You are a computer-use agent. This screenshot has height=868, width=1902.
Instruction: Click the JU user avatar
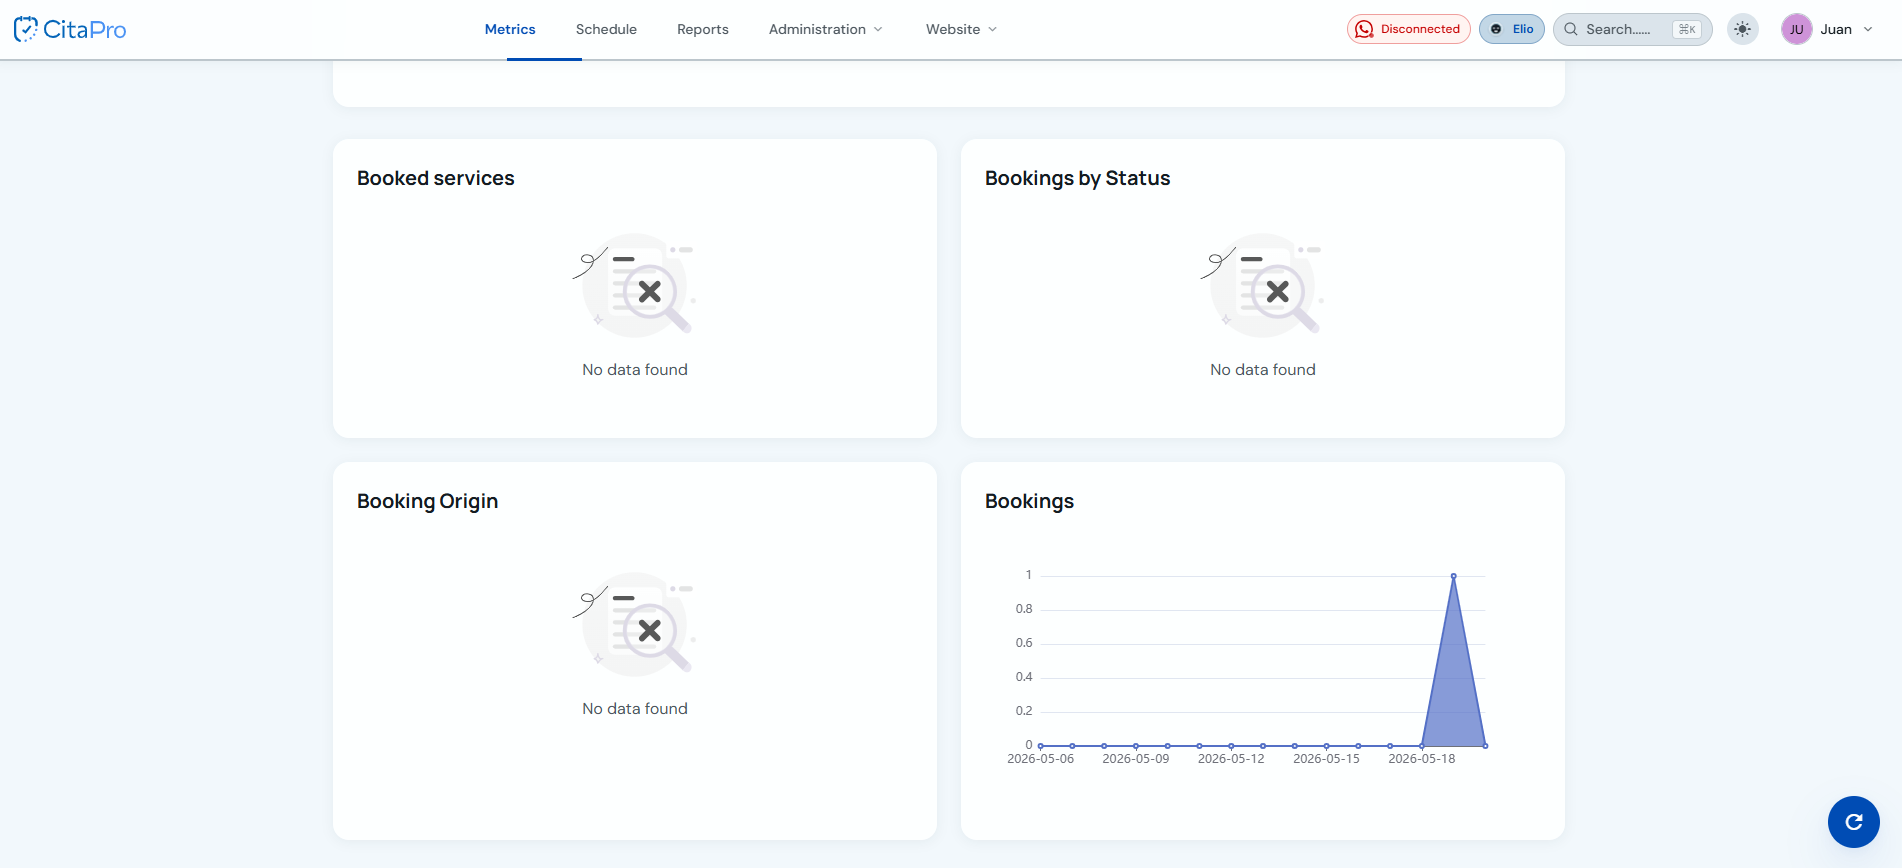1797,29
